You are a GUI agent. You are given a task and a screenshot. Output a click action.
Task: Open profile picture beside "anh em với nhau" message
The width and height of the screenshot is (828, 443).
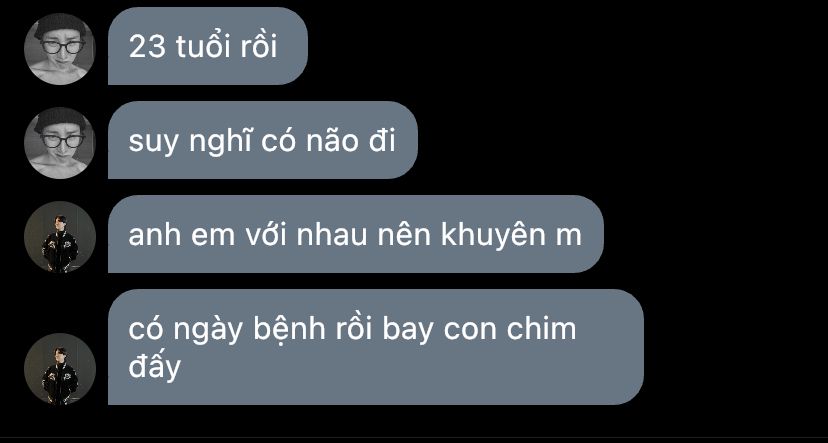click(x=60, y=237)
